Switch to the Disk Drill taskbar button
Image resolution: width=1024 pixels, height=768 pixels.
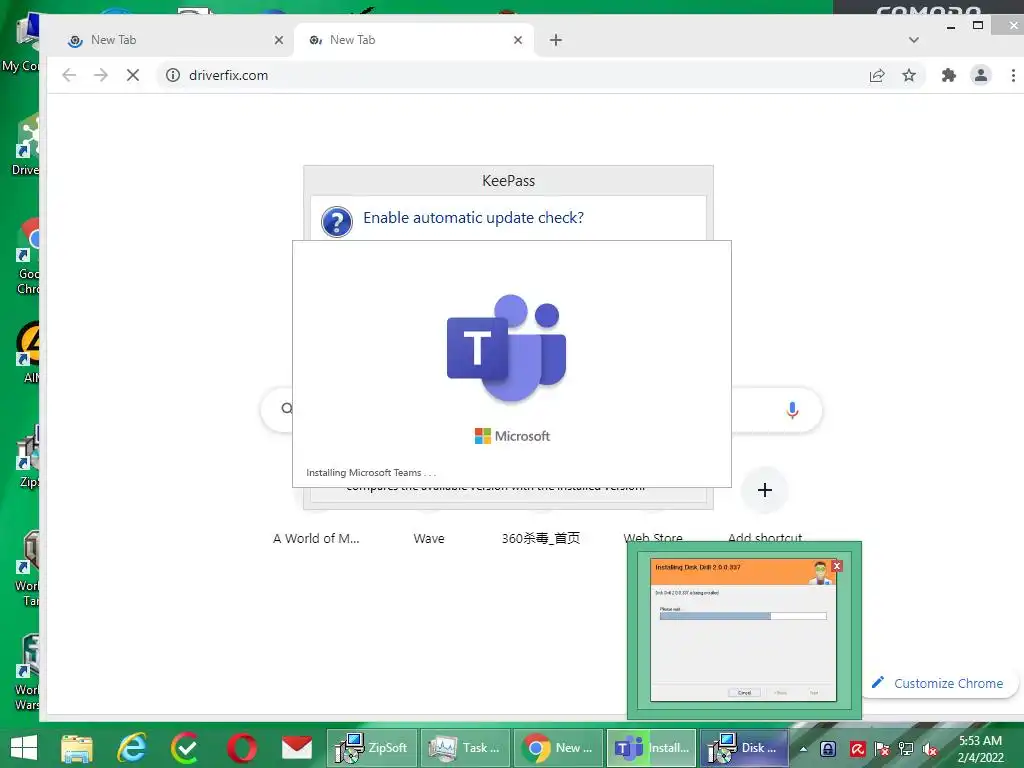pyautogui.click(x=744, y=748)
